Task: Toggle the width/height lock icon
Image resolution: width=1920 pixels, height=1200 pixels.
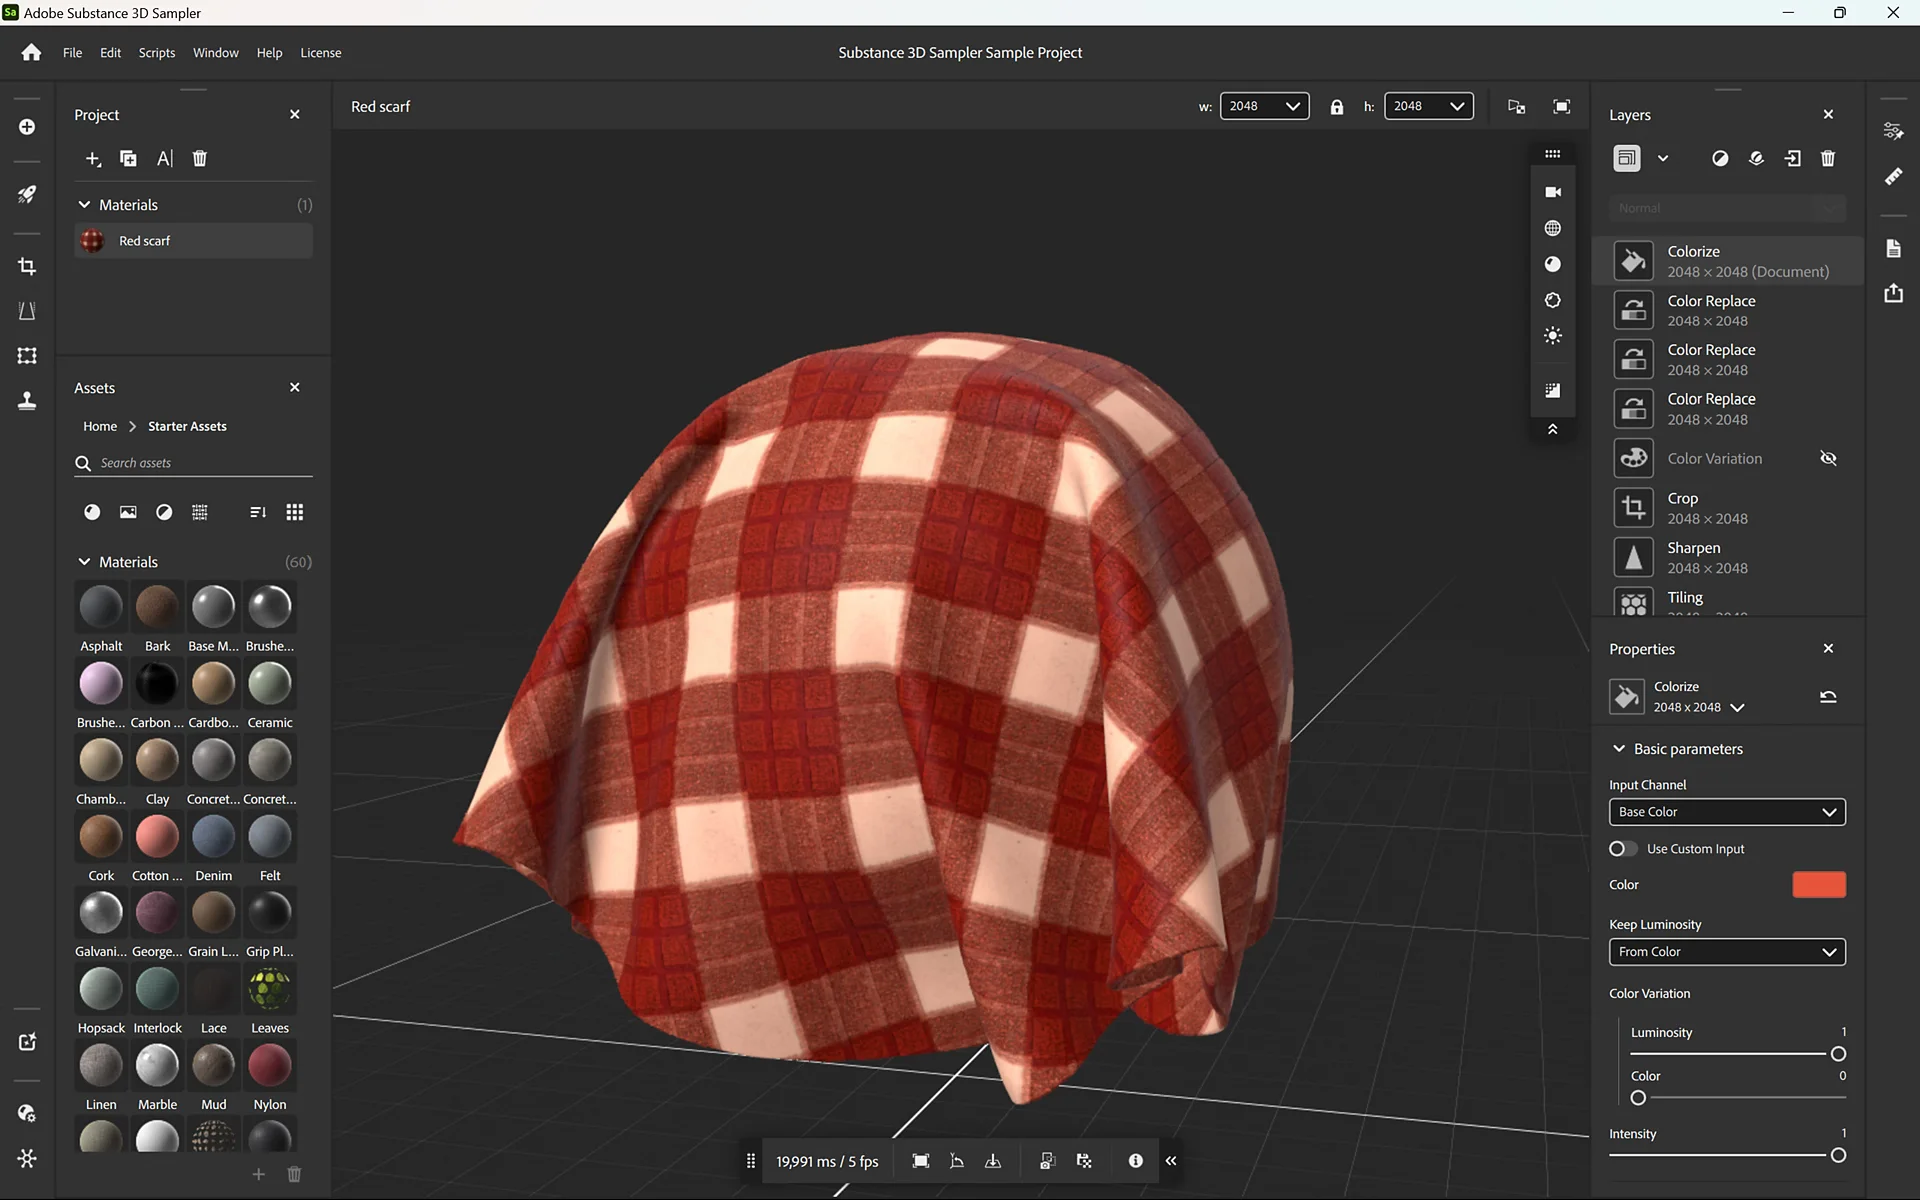Action: click(1337, 106)
